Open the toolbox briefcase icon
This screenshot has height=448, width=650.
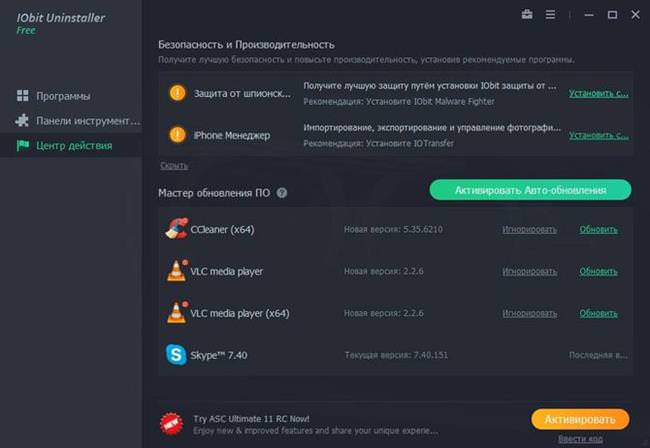coord(527,15)
